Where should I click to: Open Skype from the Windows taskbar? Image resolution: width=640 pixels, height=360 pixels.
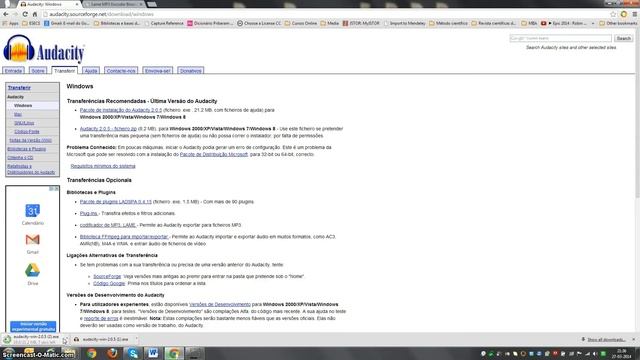click(133, 353)
